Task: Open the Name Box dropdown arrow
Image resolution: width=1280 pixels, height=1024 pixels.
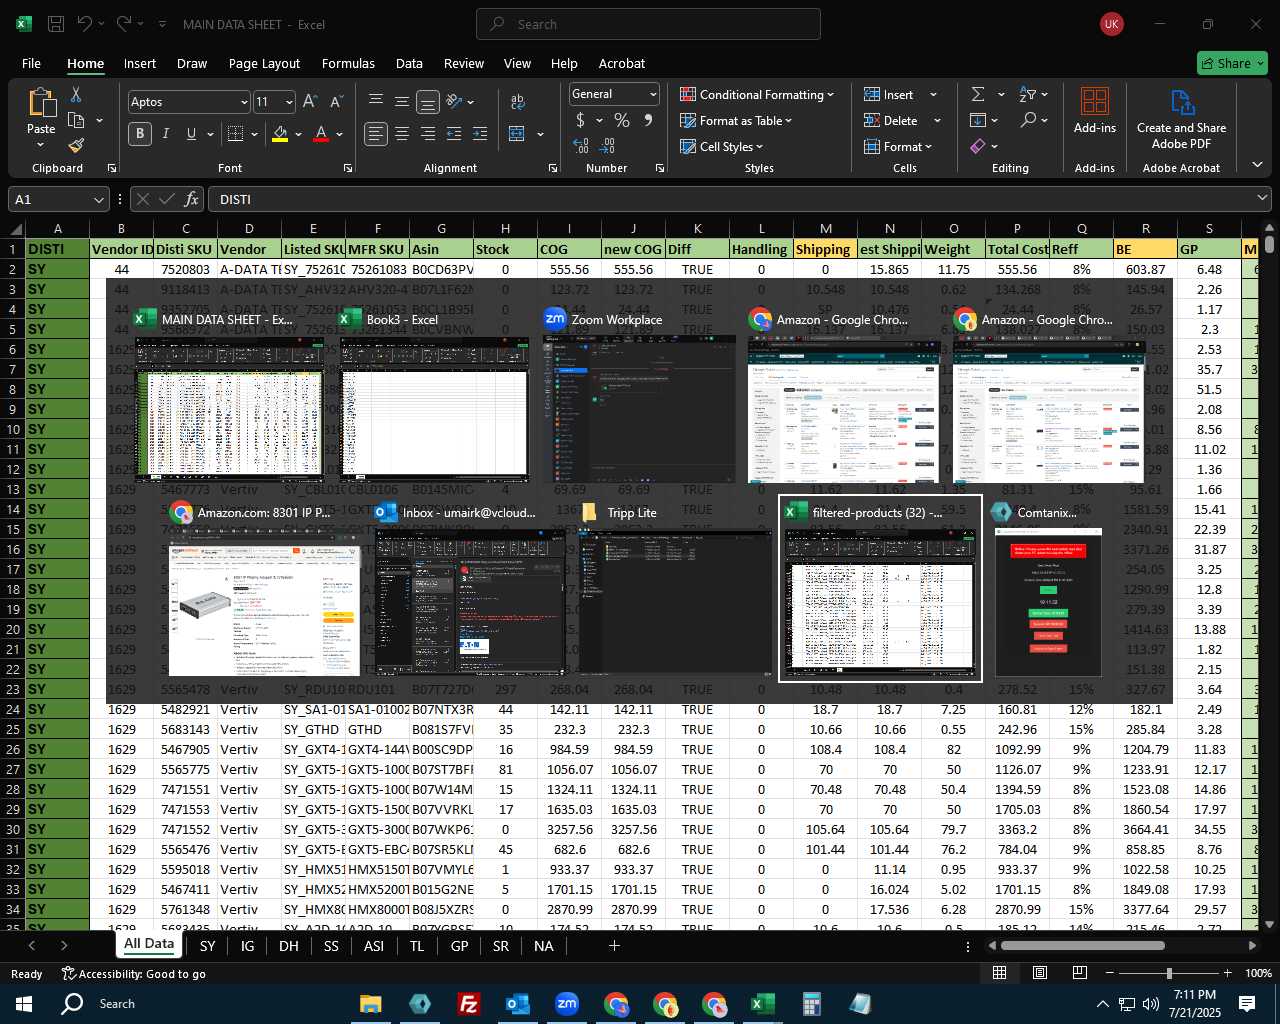Action: coord(98,200)
